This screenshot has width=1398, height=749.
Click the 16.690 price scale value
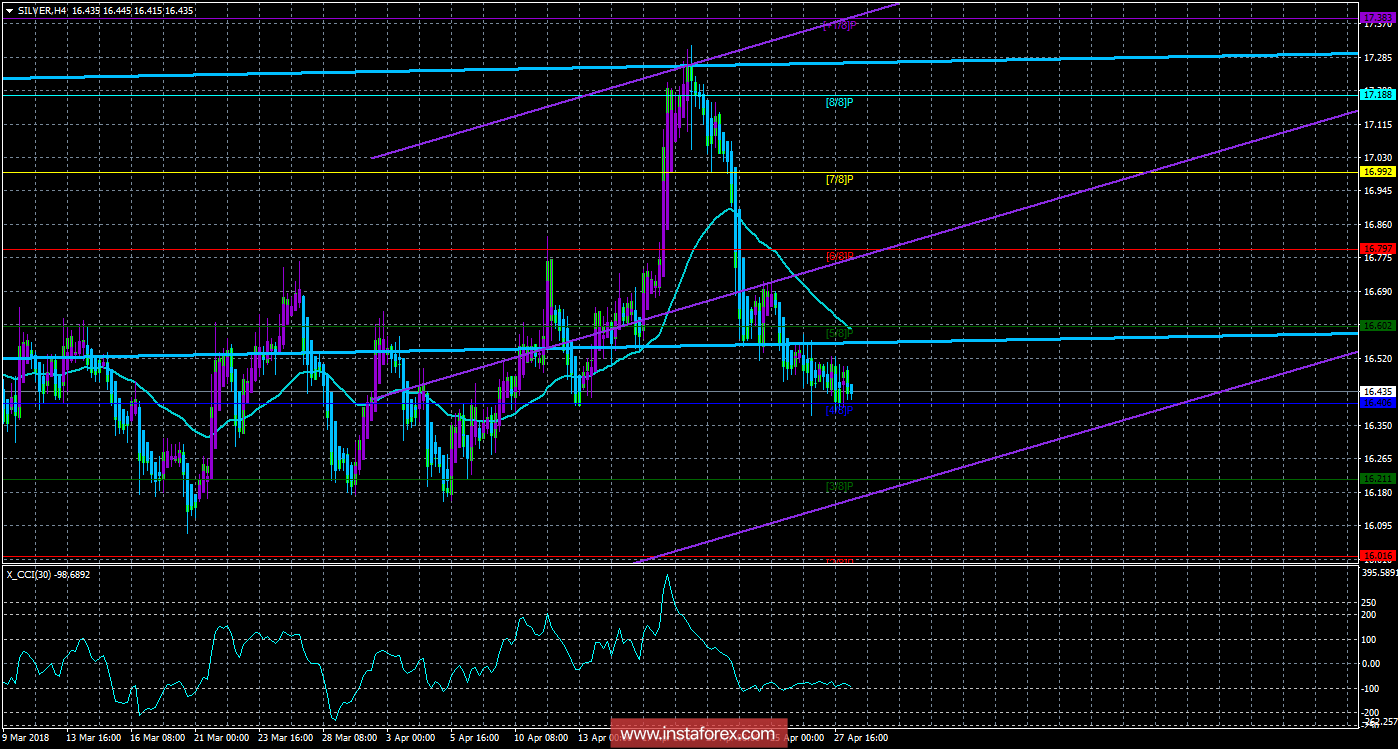[x=1377, y=292]
